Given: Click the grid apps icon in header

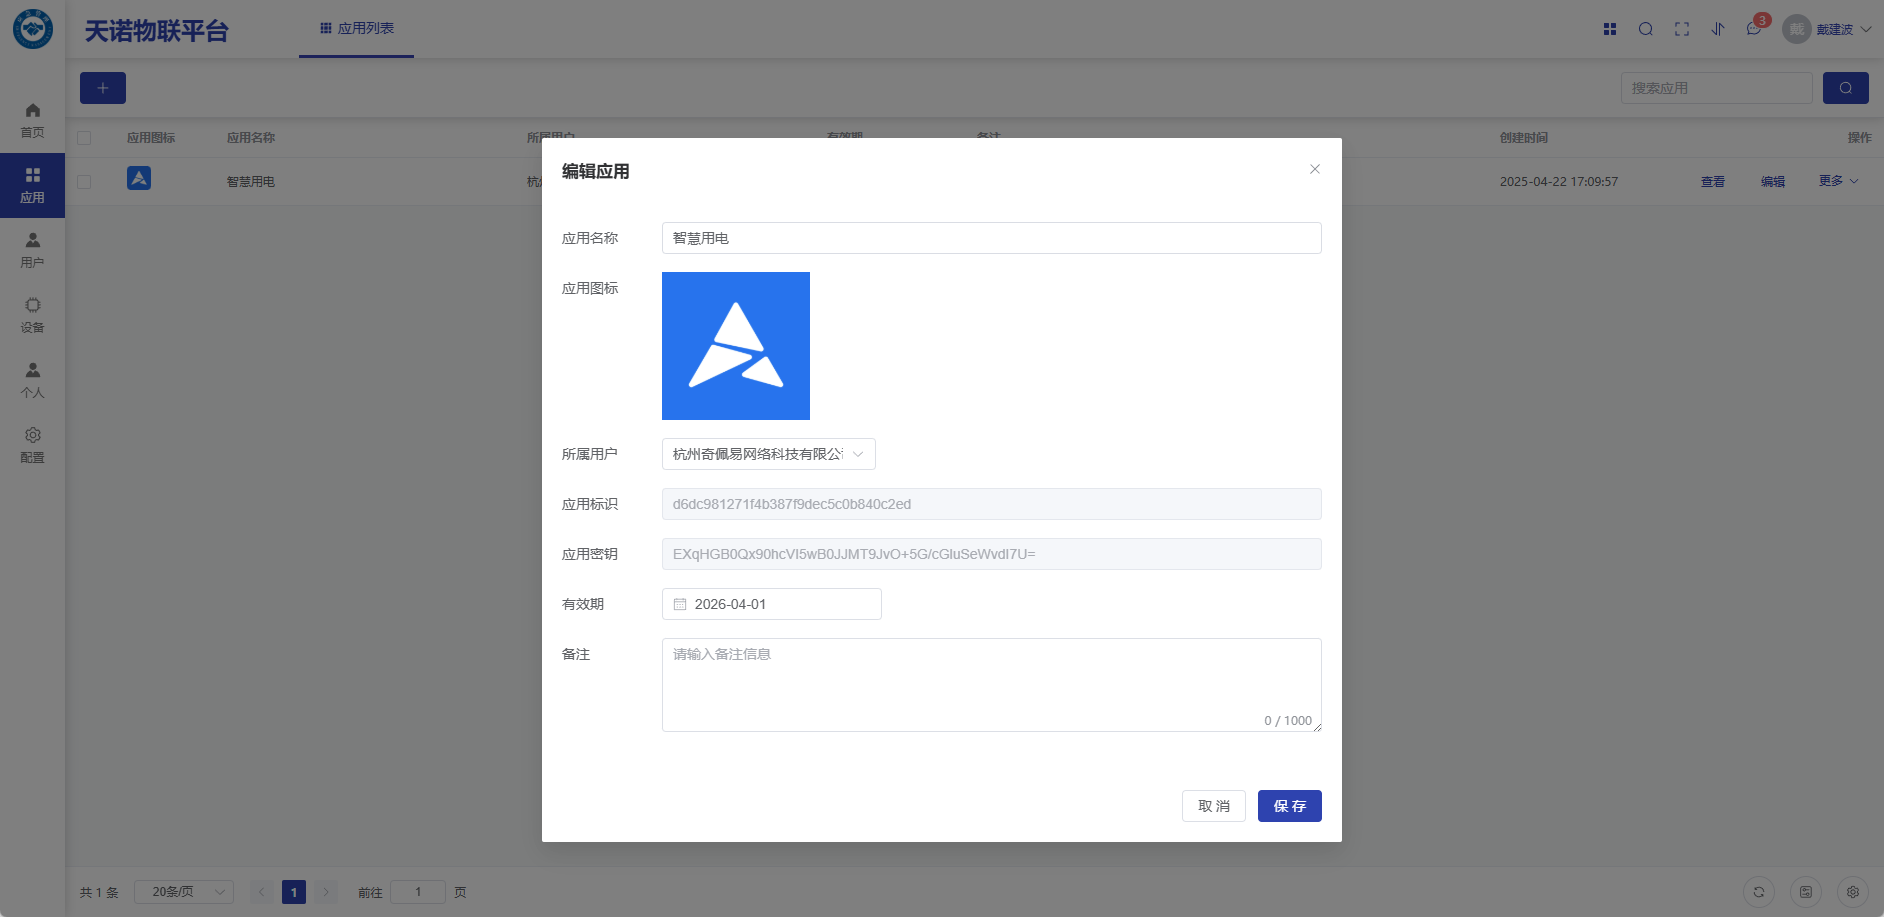Looking at the screenshot, I should click(1610, 29).
